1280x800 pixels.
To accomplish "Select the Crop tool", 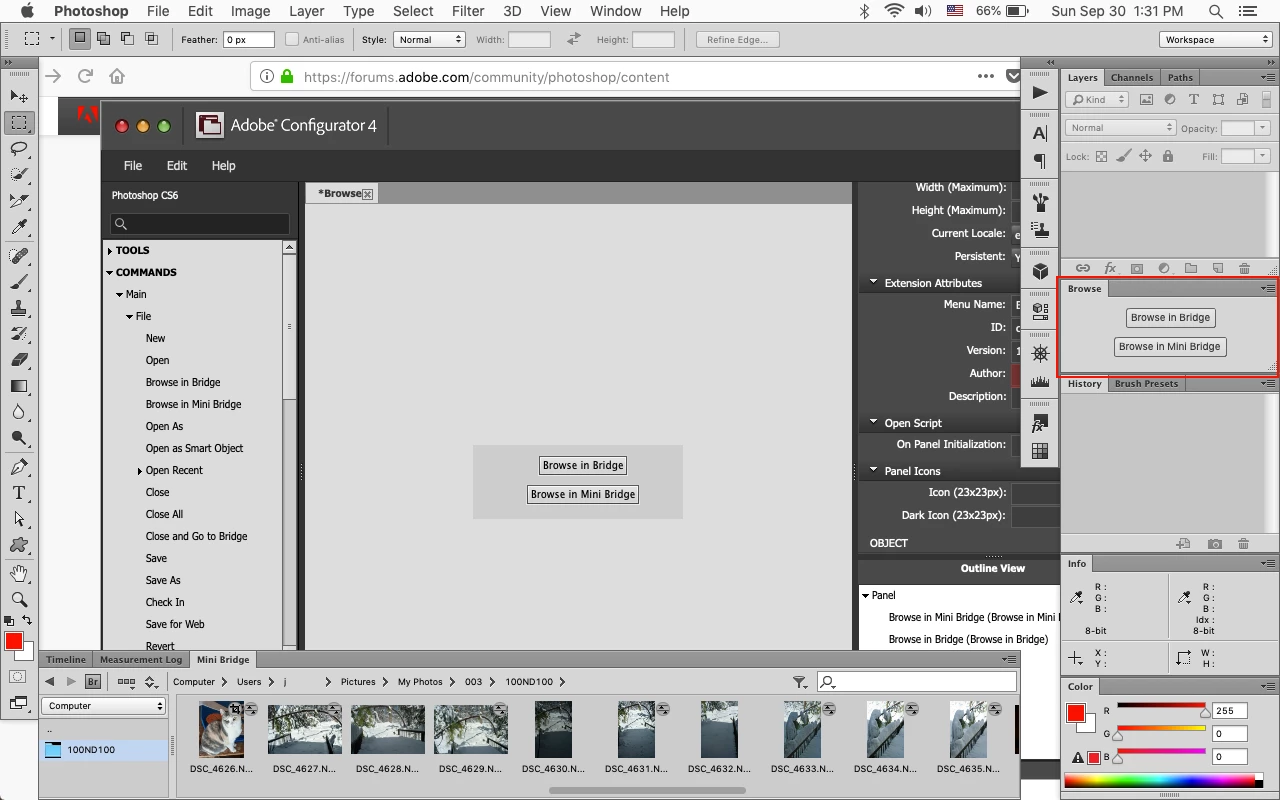I will tap(19, 201).
